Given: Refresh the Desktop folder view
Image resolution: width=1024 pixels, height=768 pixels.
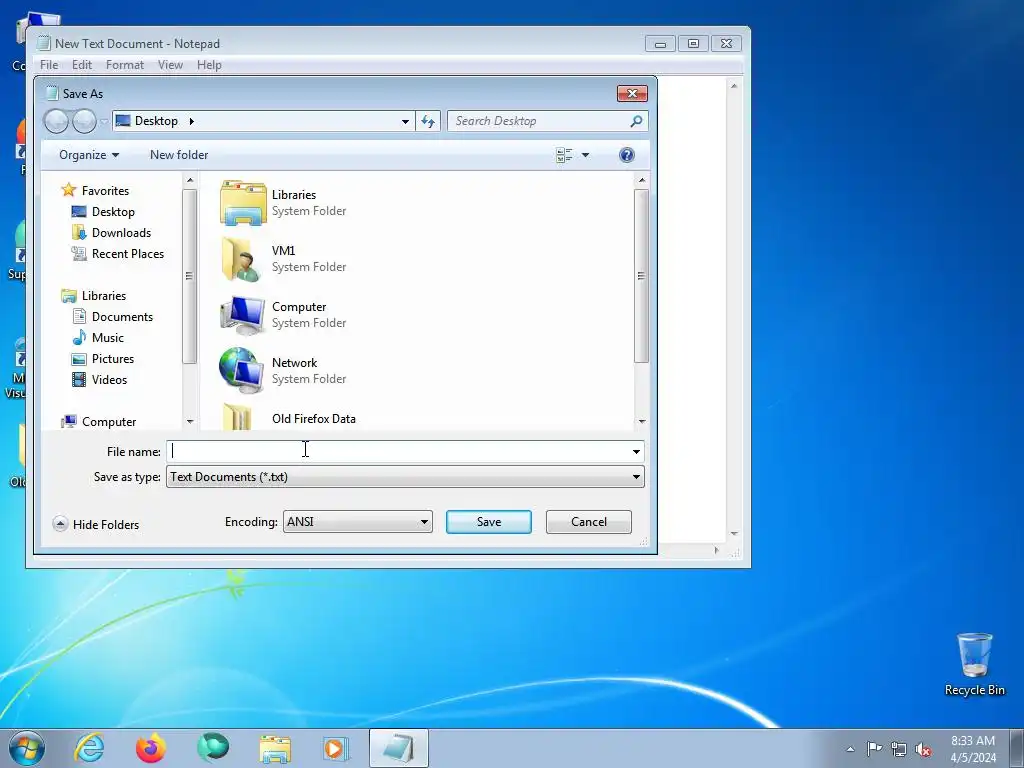Looking at the screenshot, I should tap(428, 121).
